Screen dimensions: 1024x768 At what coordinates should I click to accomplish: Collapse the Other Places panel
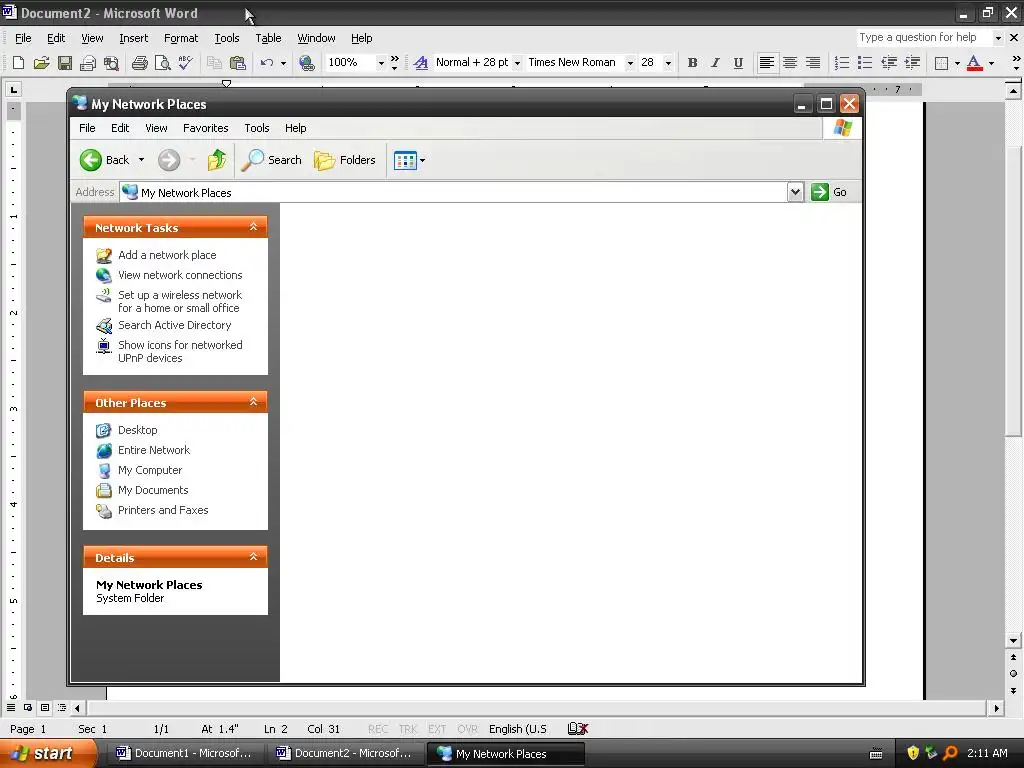(x=253, y=402)
